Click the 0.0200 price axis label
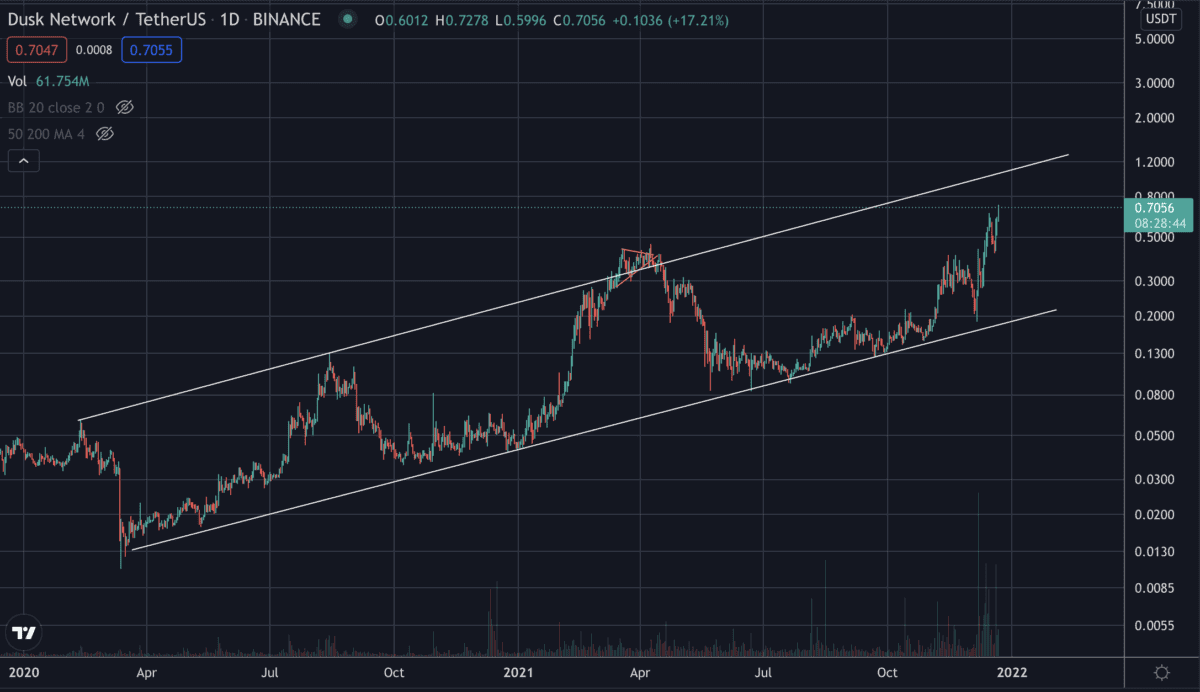The image size is (1200, 692). tap(1156, 515)
